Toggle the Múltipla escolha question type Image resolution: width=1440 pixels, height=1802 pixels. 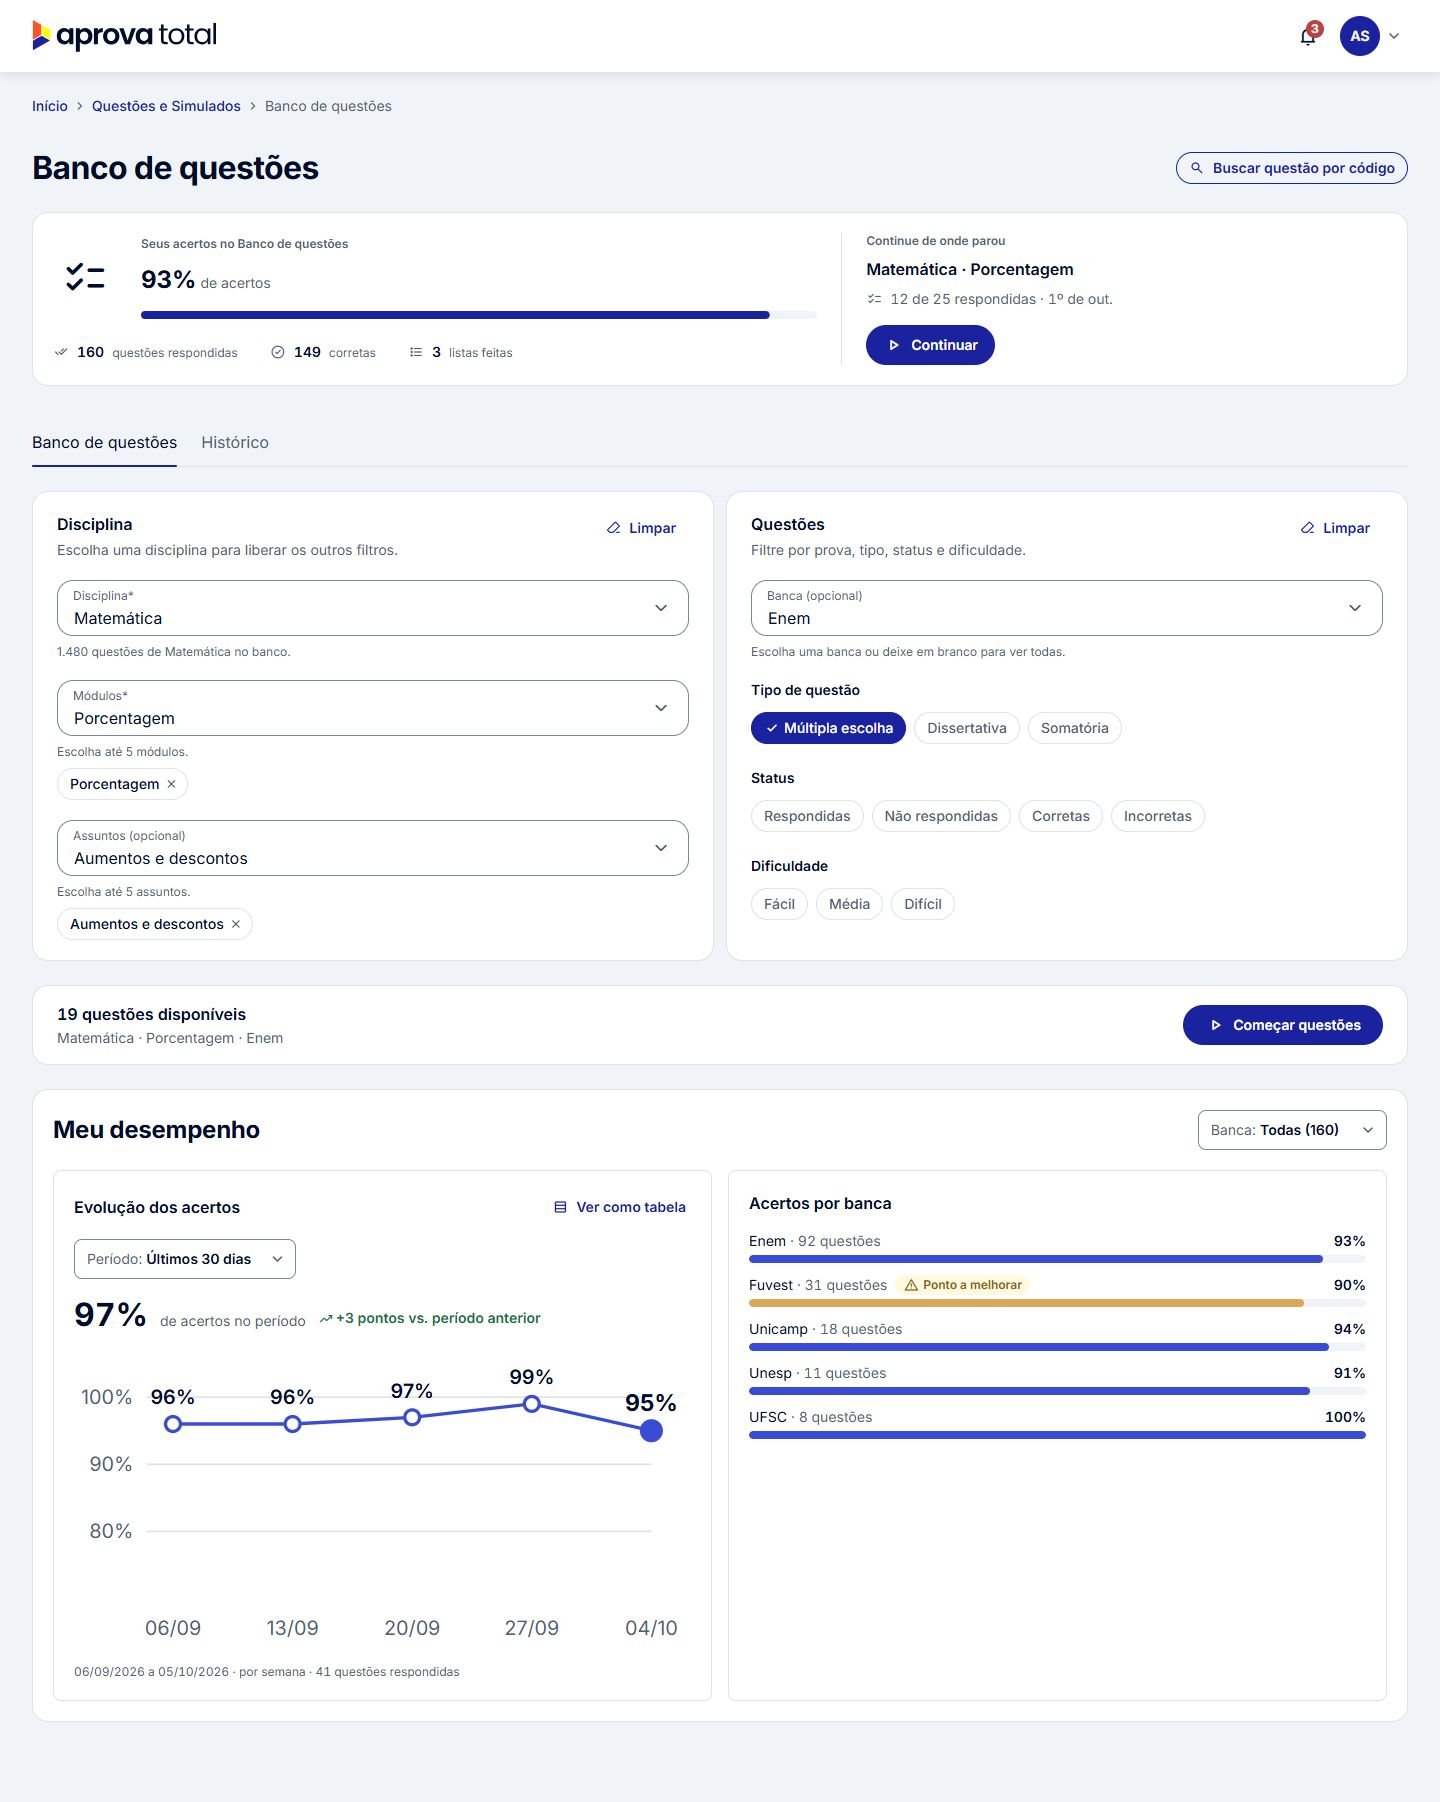[828, 728]
